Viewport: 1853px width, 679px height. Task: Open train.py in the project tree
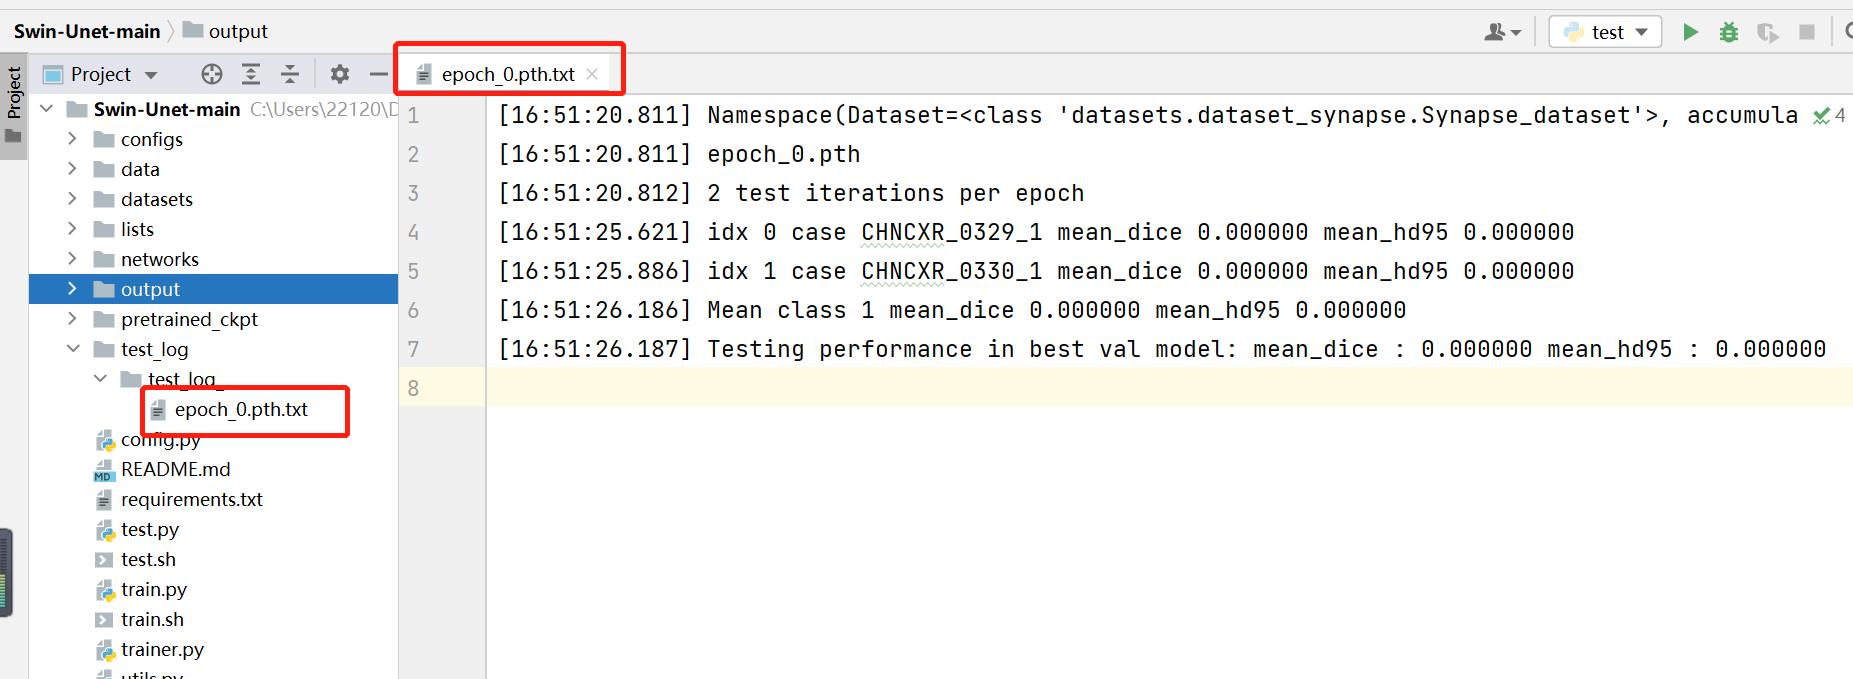tap(153, 589)
